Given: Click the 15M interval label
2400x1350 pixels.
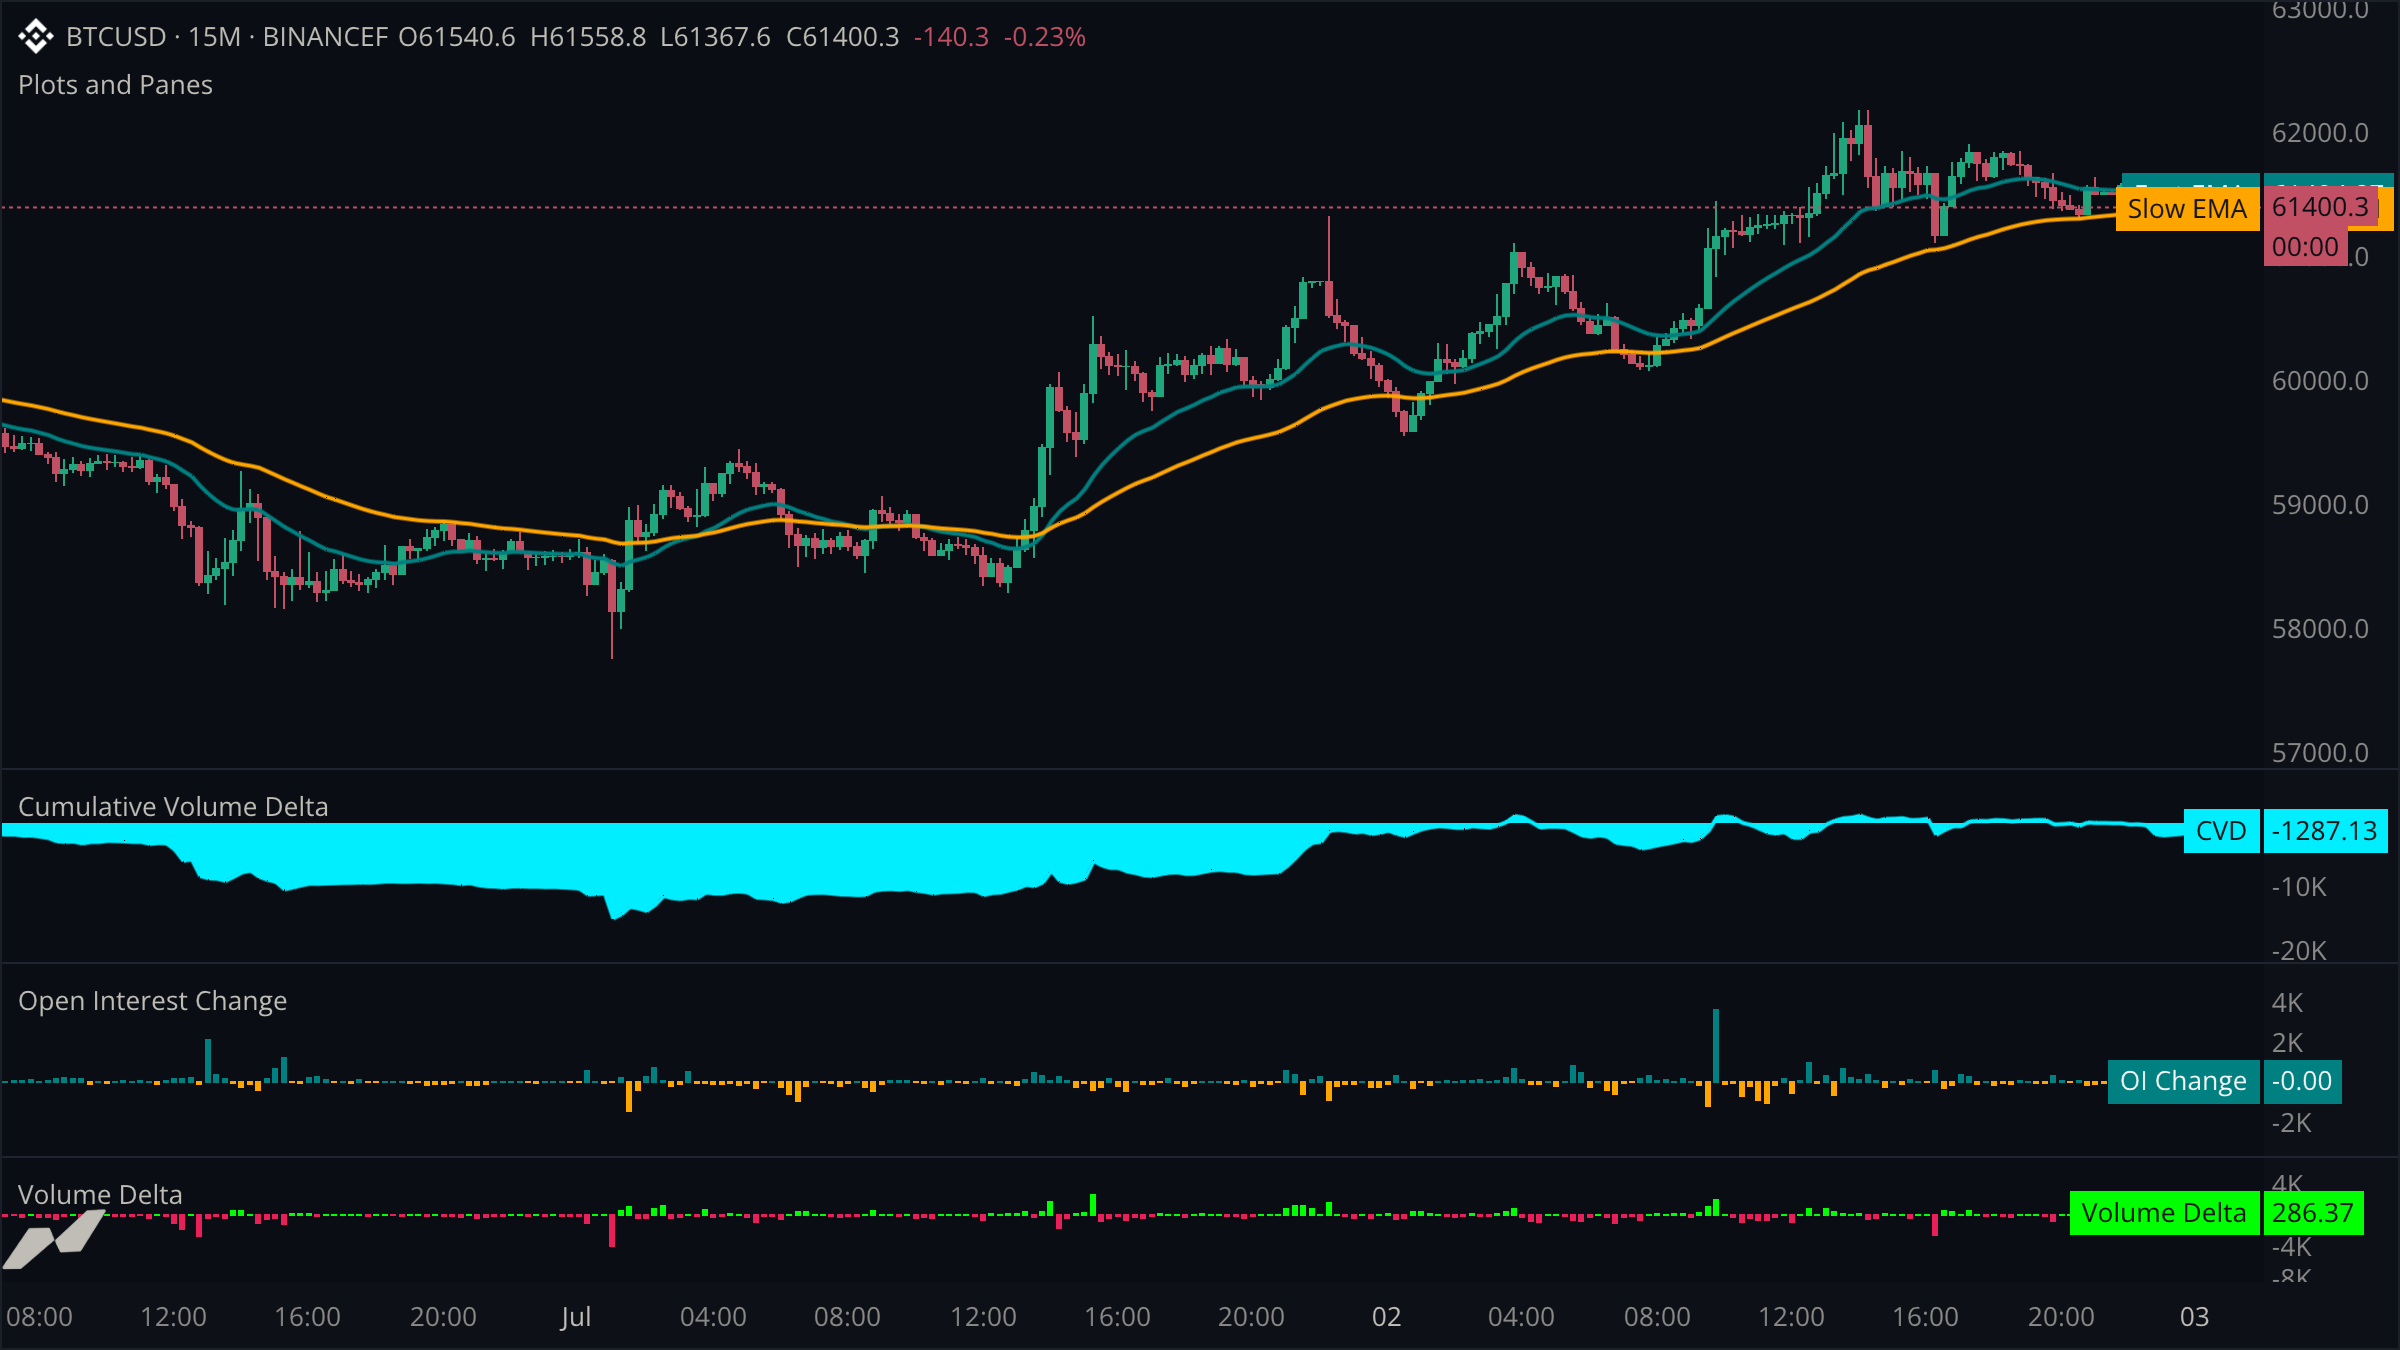Looking at the screenshot, I should [x=214, y=37].
